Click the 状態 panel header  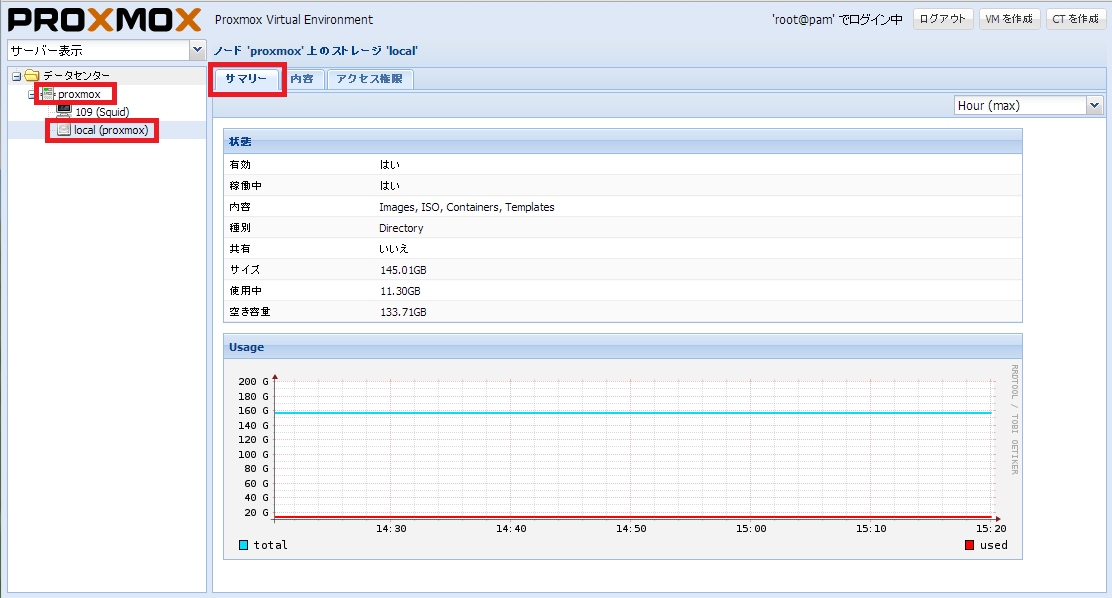click(x=623, y=142)
